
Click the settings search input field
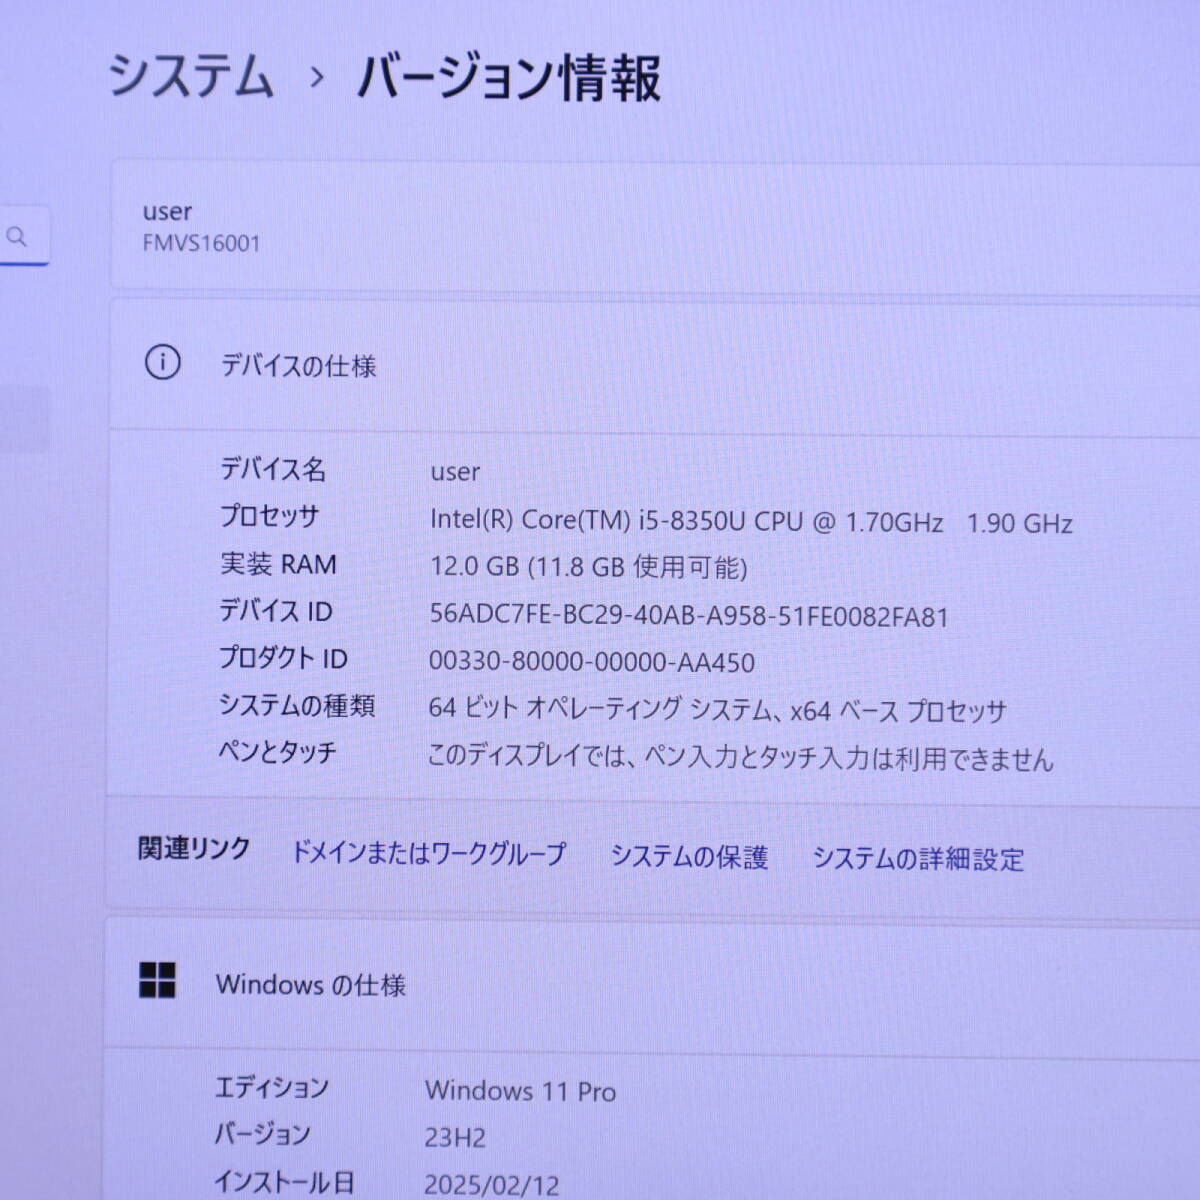24,237
